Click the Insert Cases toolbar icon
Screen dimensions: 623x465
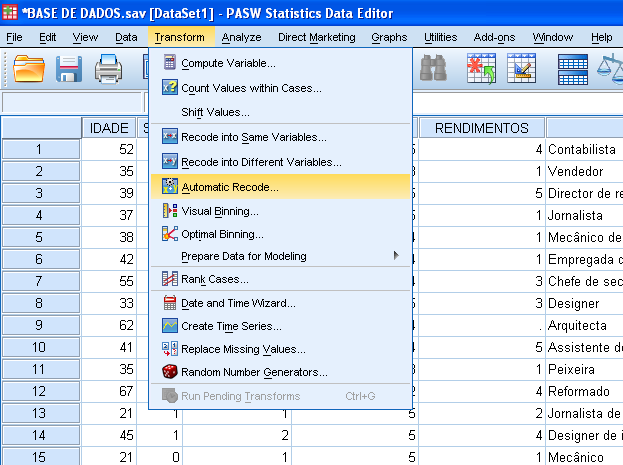tap(481, 68)
